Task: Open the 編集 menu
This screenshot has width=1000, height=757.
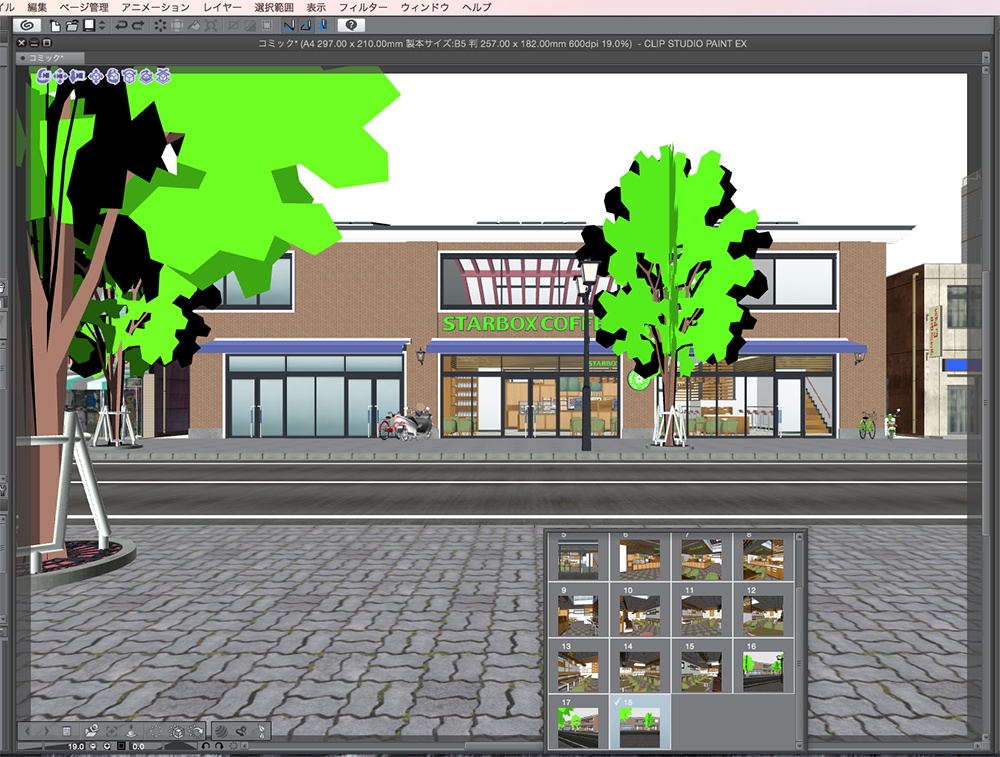Action: click(x=37, y=7)
